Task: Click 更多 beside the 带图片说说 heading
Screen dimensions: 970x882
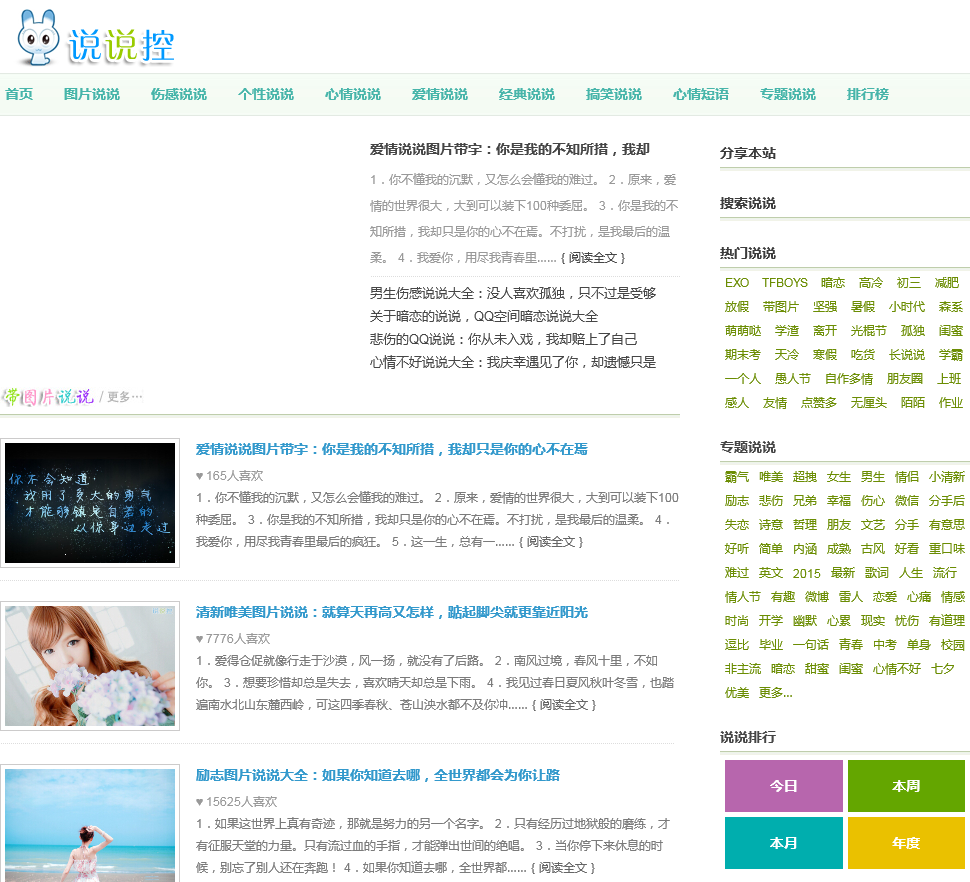Action: click(125, 396)
